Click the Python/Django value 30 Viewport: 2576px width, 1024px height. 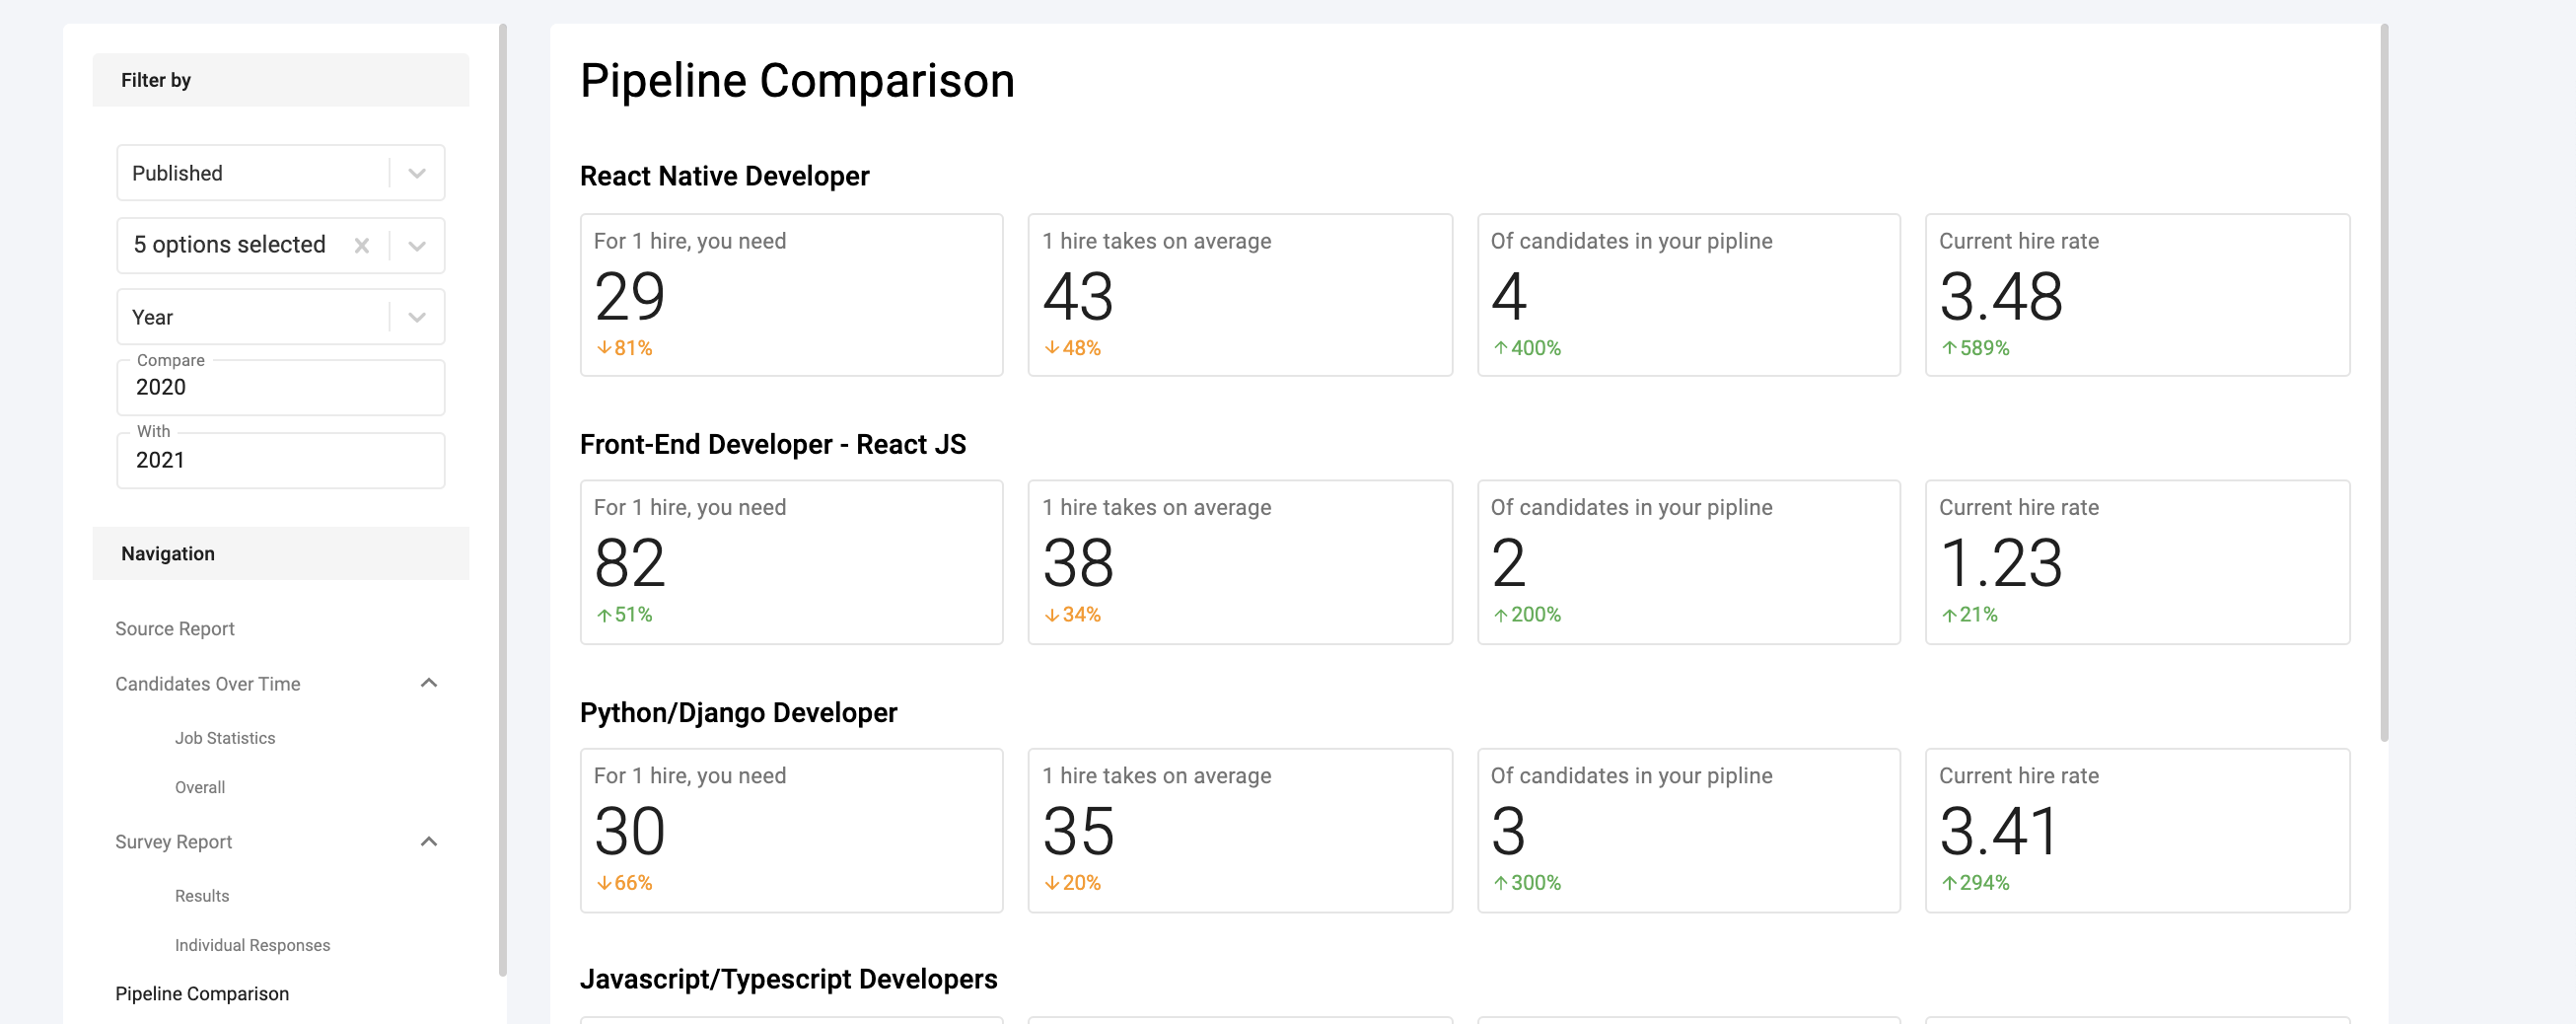pyautogui.click(x=630, y=831)
